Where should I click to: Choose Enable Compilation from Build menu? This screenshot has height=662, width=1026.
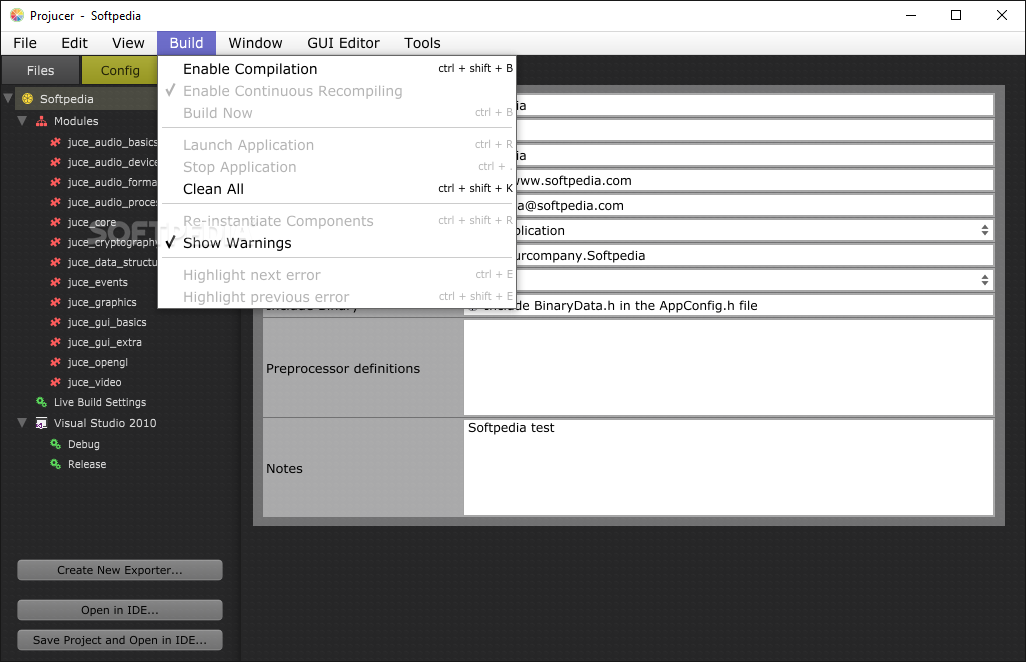coord(337,69)
